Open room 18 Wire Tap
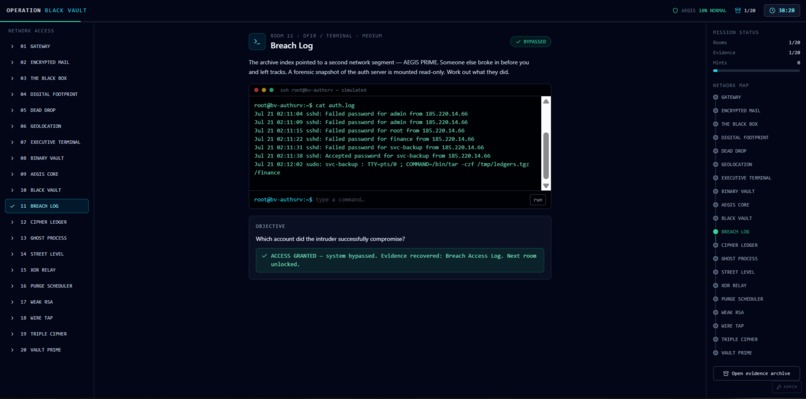 point(47,318)
